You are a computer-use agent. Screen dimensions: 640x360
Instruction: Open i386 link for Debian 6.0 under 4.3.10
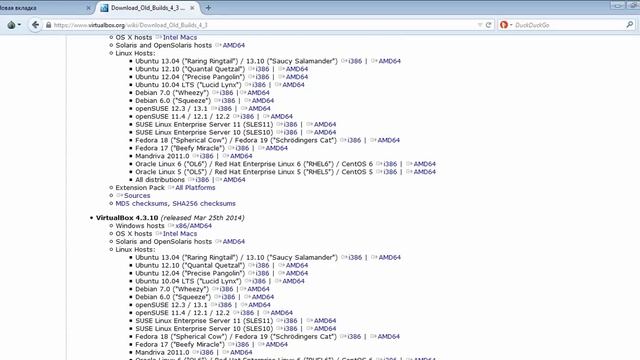228,297
